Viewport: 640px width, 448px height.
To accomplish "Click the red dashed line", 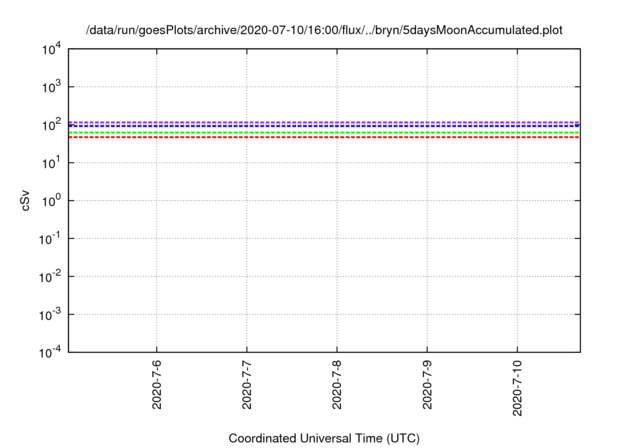I will [324, 137].
